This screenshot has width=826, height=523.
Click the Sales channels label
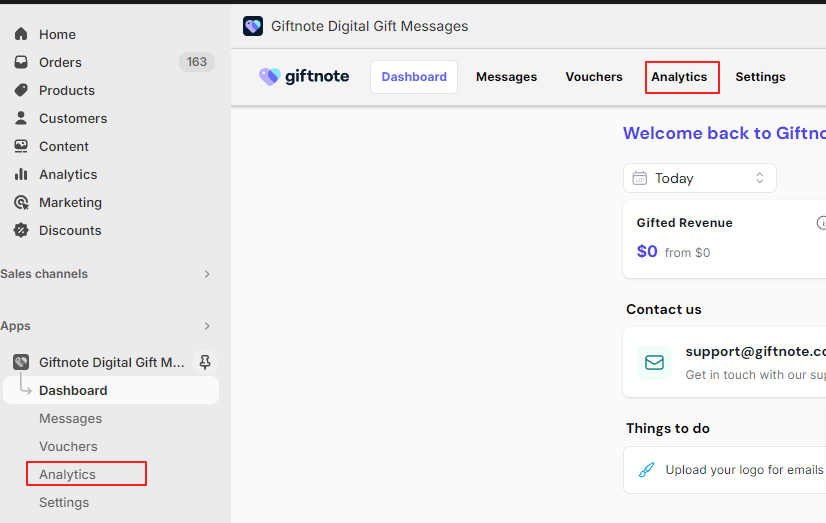(44, 274)
